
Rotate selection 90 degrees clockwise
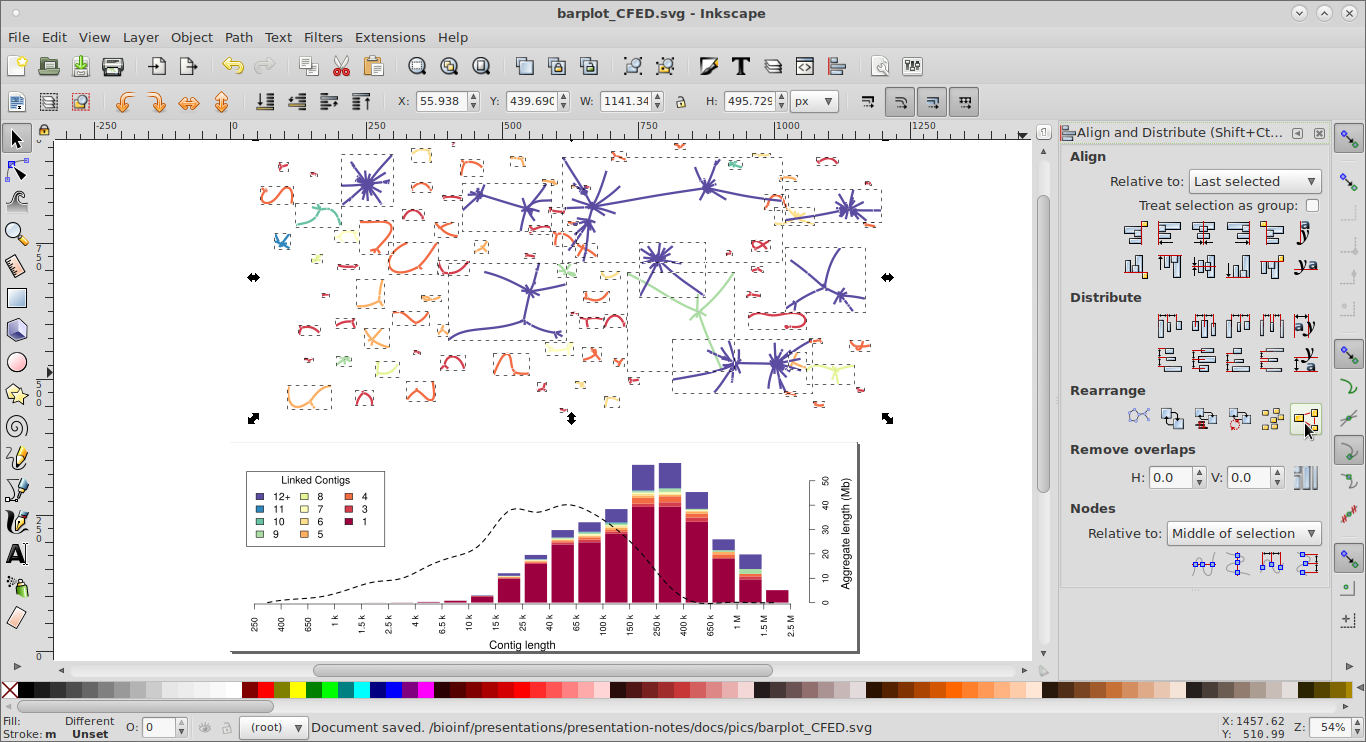[x=157, y=102]
